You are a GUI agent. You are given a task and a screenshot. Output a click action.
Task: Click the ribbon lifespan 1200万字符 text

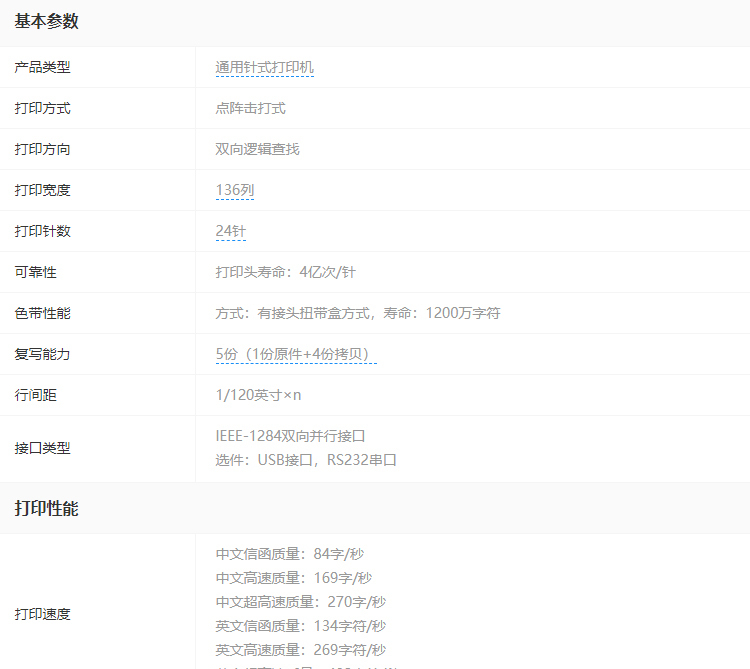[463, 313]
